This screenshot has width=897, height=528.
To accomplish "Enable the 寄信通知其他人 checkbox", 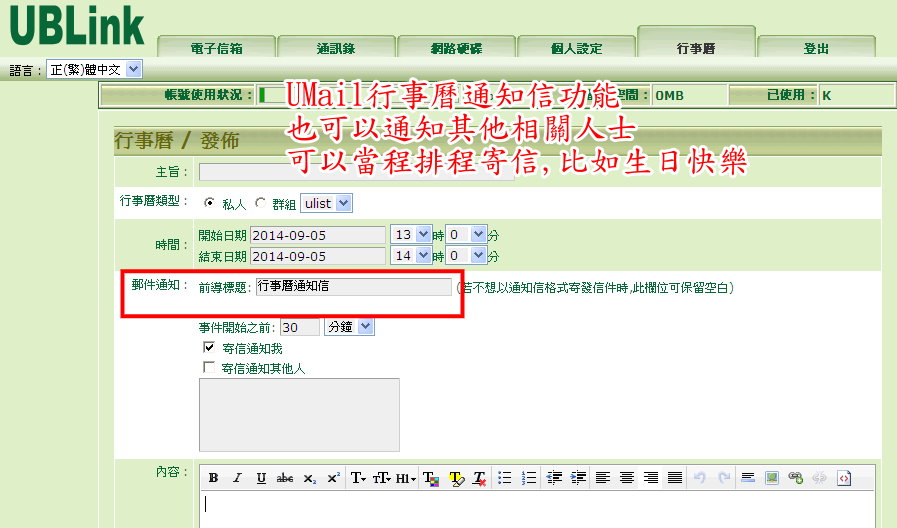I will click(209, 368).
